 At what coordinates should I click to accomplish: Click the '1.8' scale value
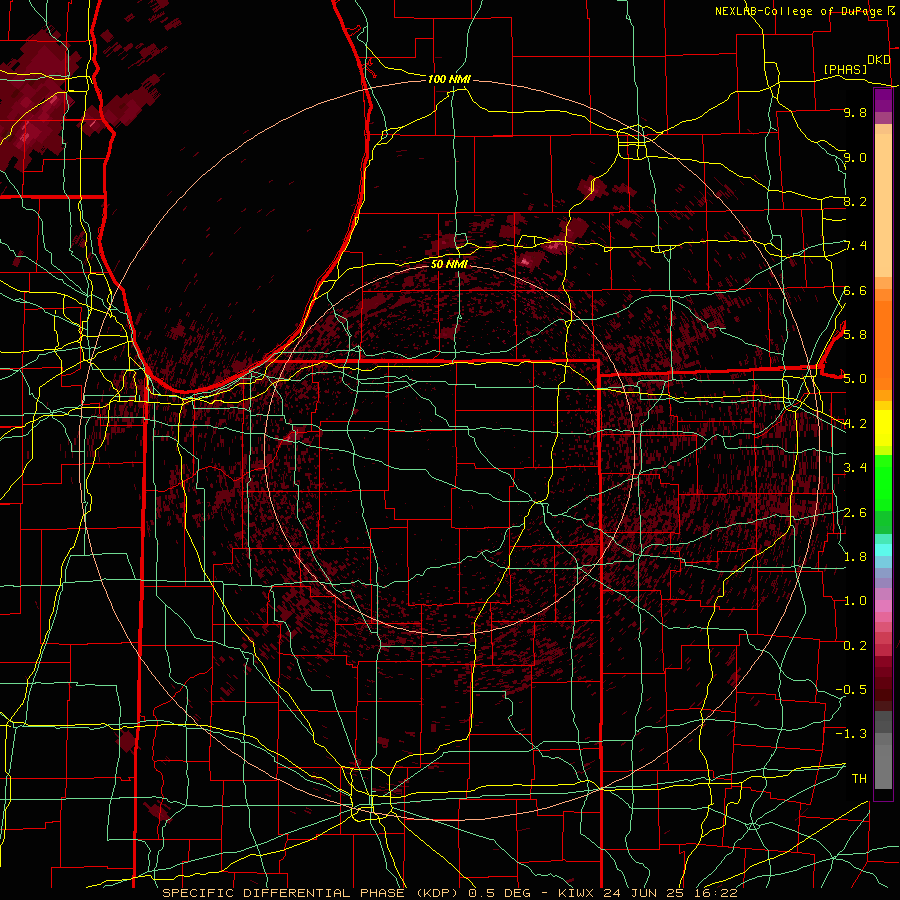pos(855,557)
